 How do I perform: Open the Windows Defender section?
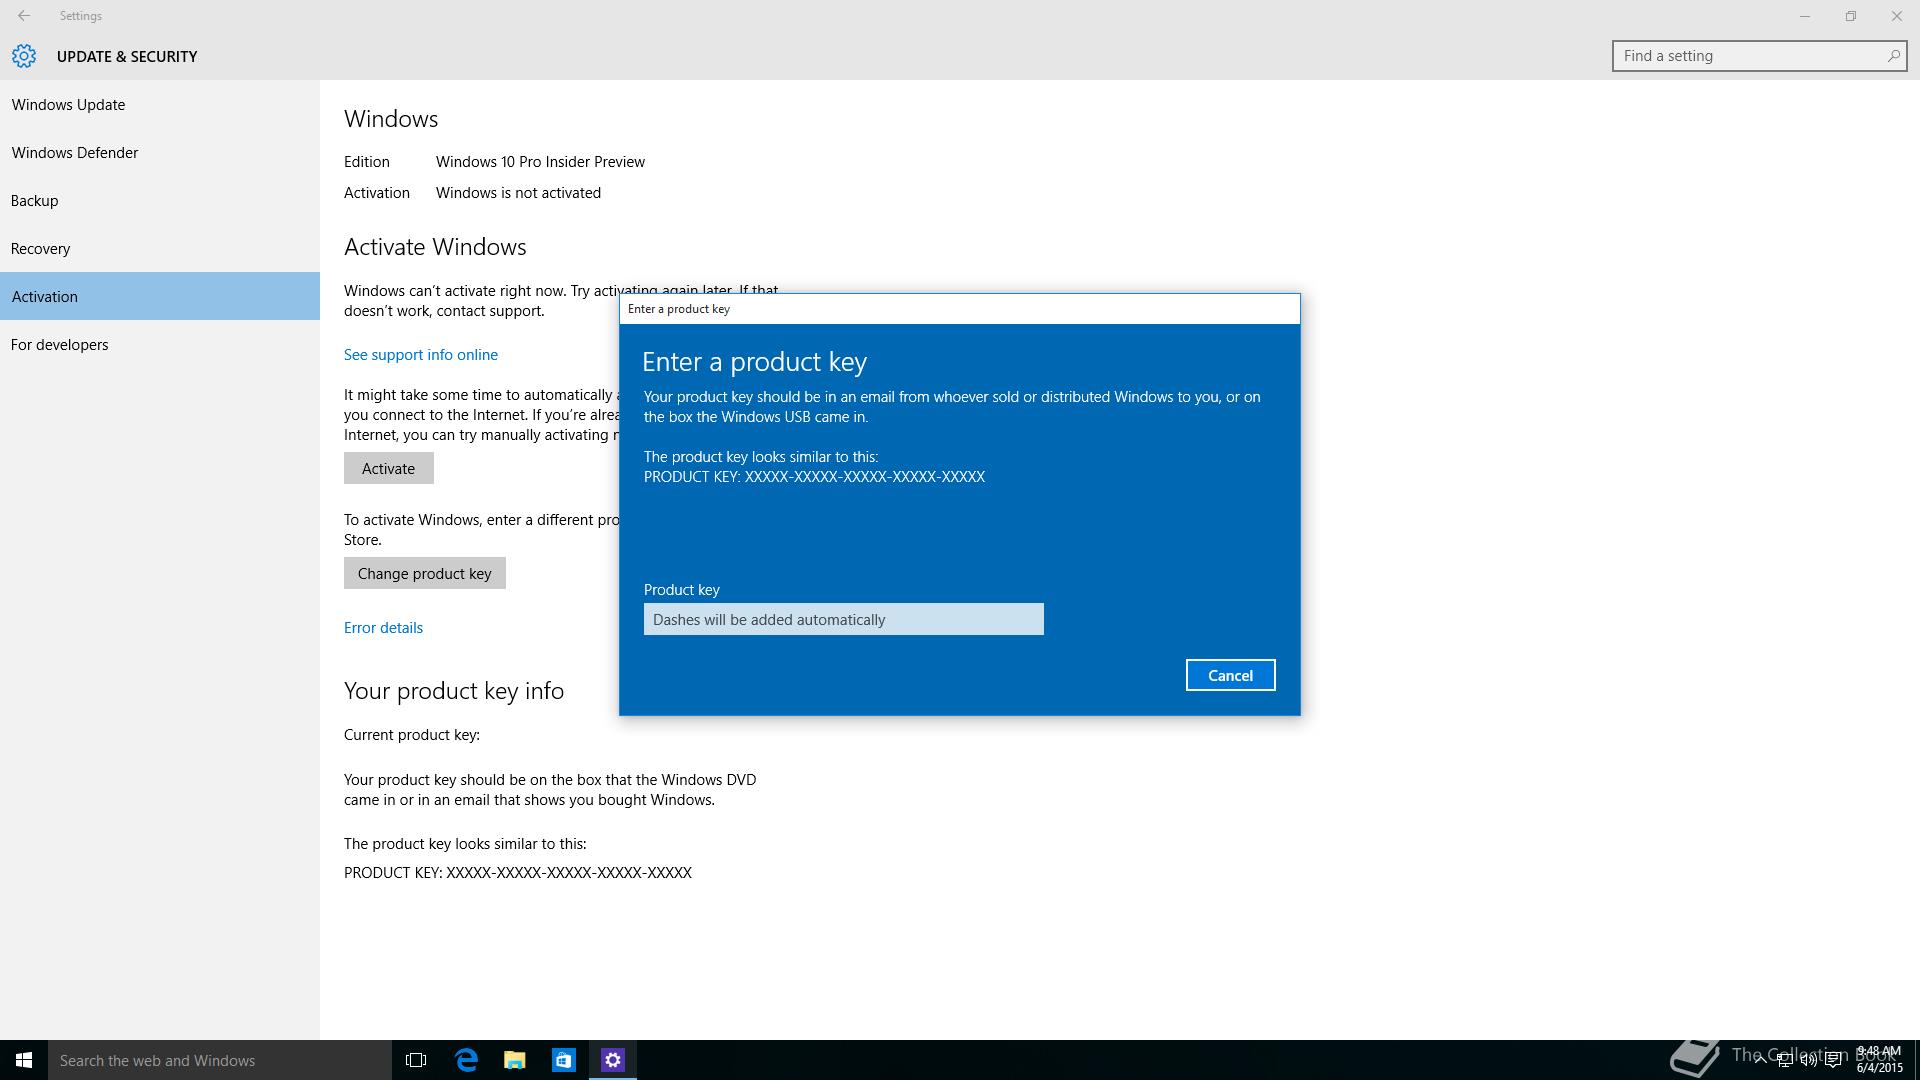click(x=160, y=152)
